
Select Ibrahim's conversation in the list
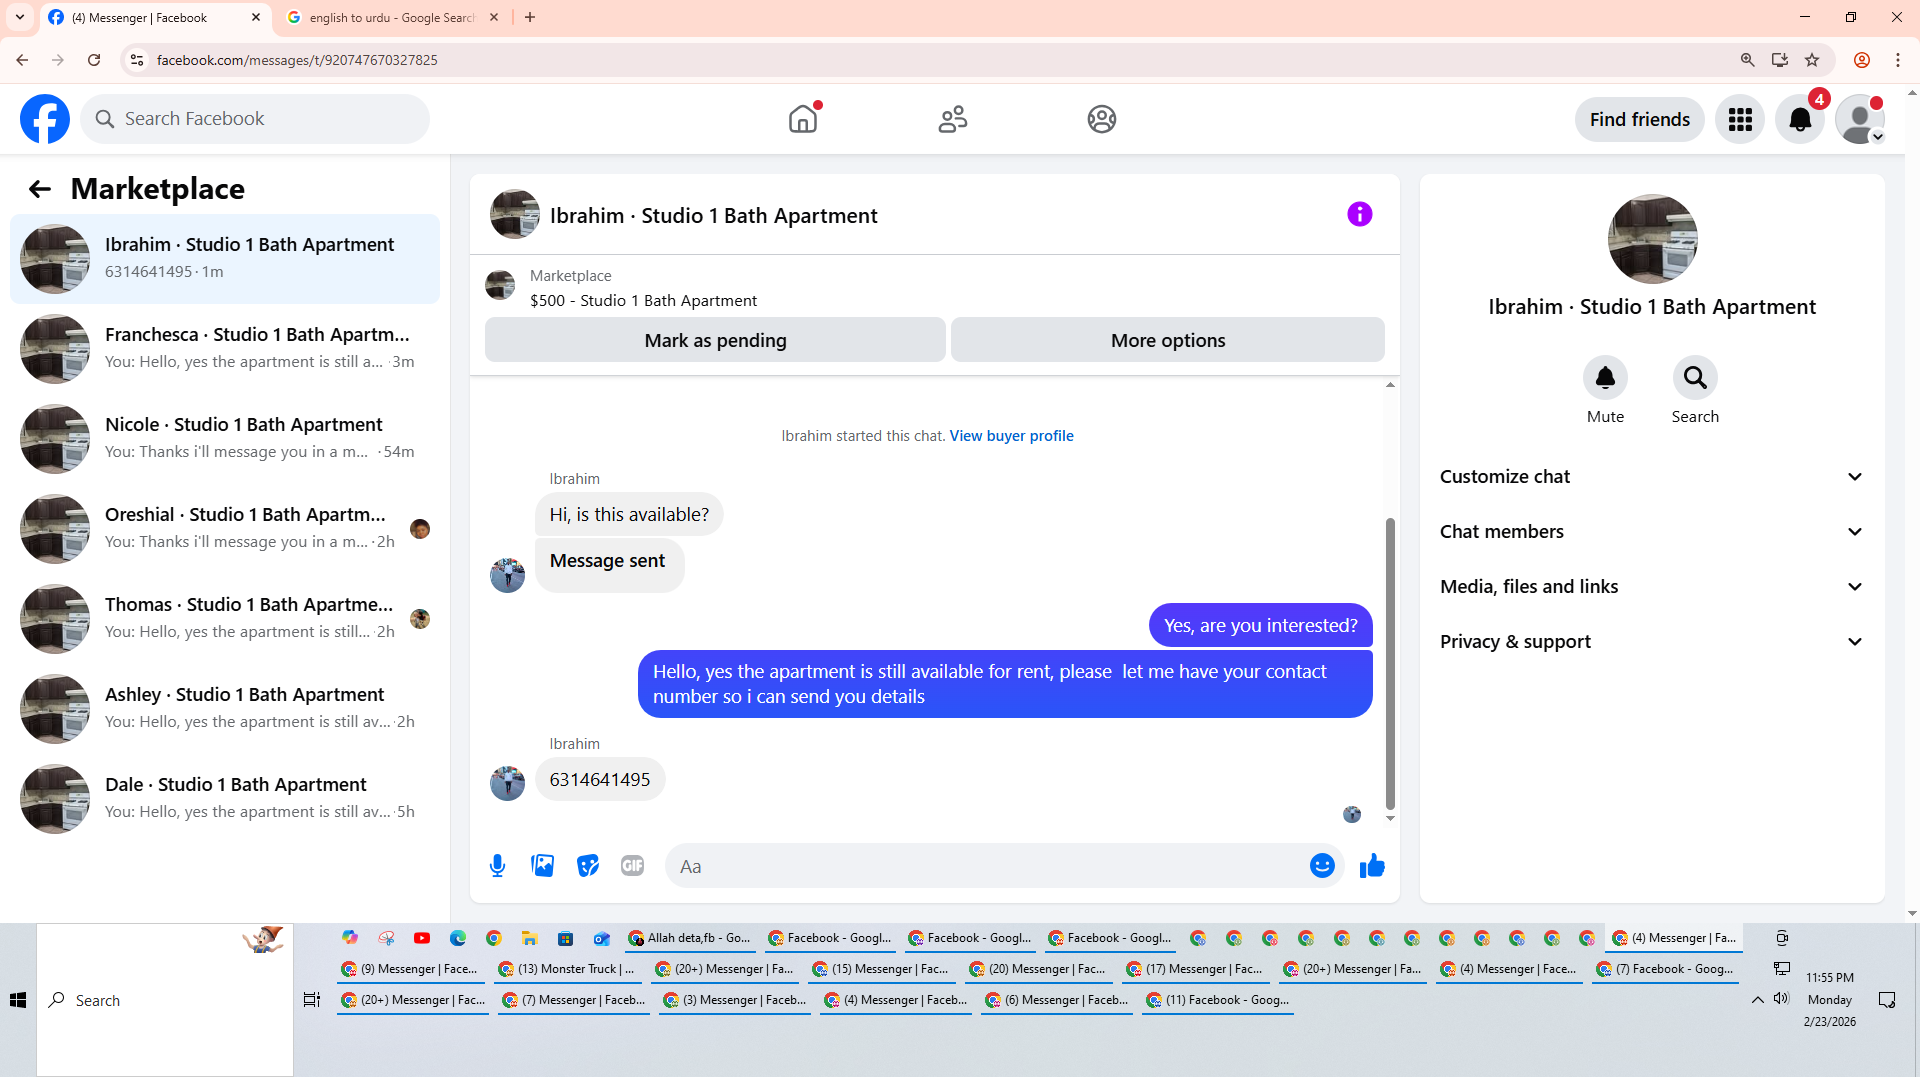click(225, 259)
